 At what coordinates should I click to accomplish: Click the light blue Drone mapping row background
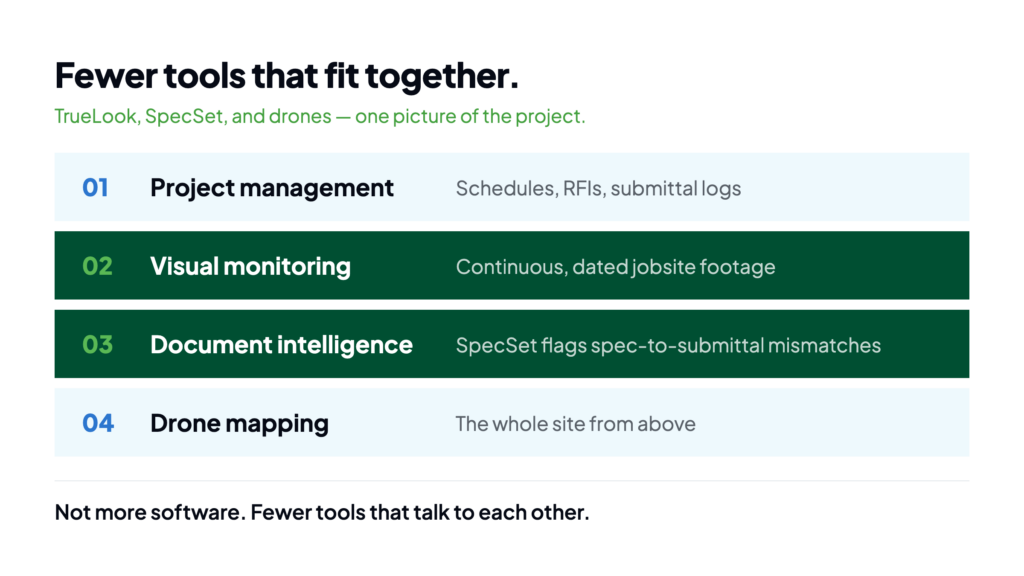point(512,422)
